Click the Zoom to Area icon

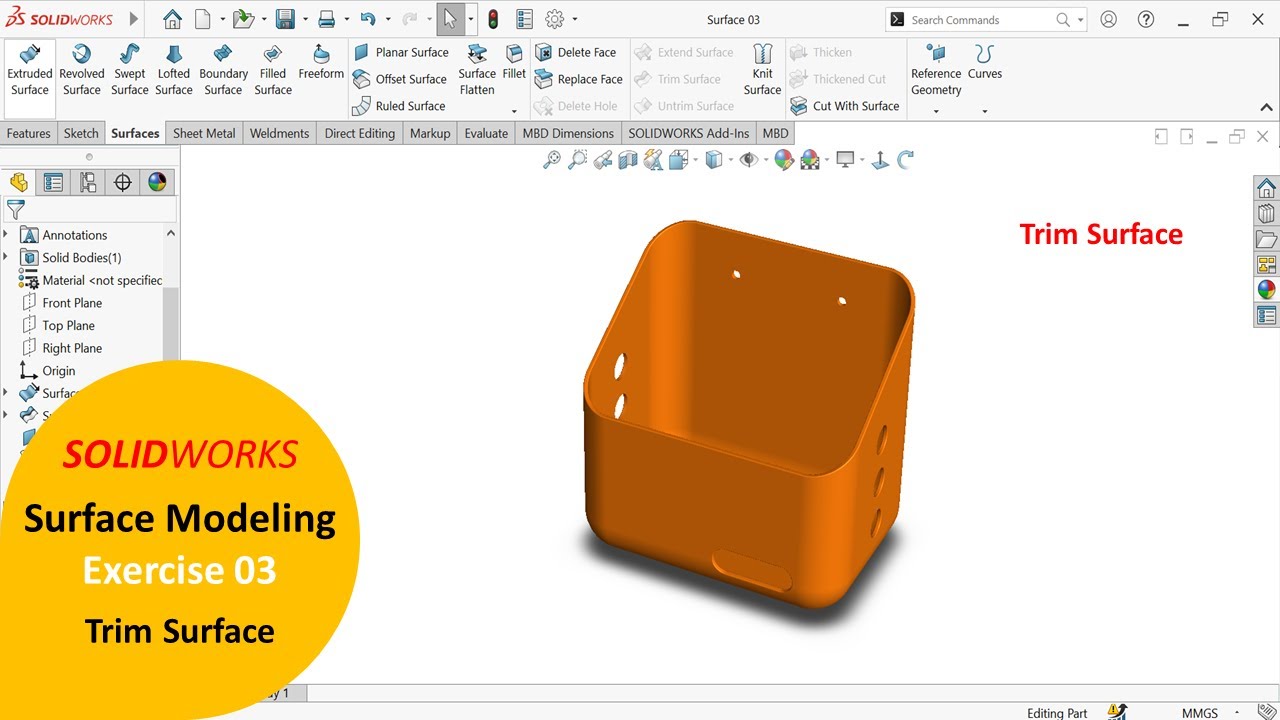point(577,159)
